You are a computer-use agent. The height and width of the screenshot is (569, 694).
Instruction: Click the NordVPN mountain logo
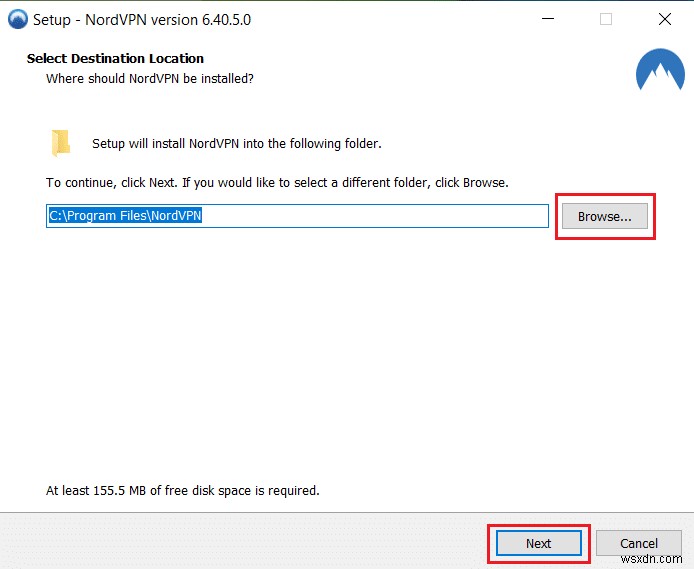tap(660, 69)
